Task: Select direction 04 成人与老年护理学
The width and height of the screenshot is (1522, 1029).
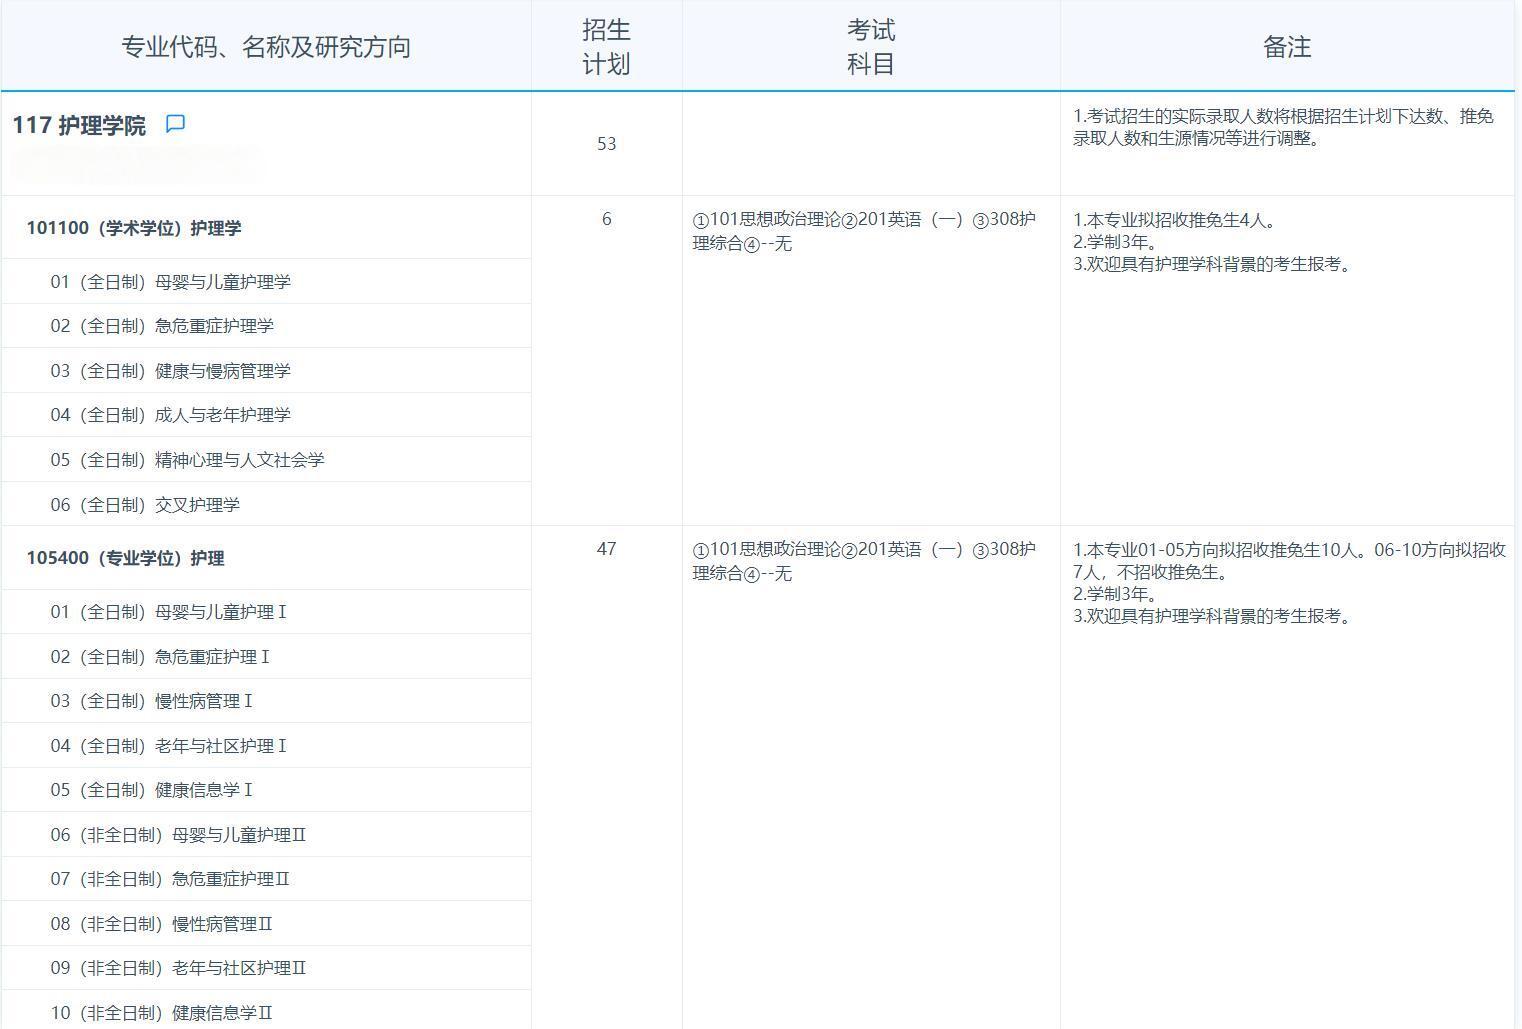Action: click(165, 415)
